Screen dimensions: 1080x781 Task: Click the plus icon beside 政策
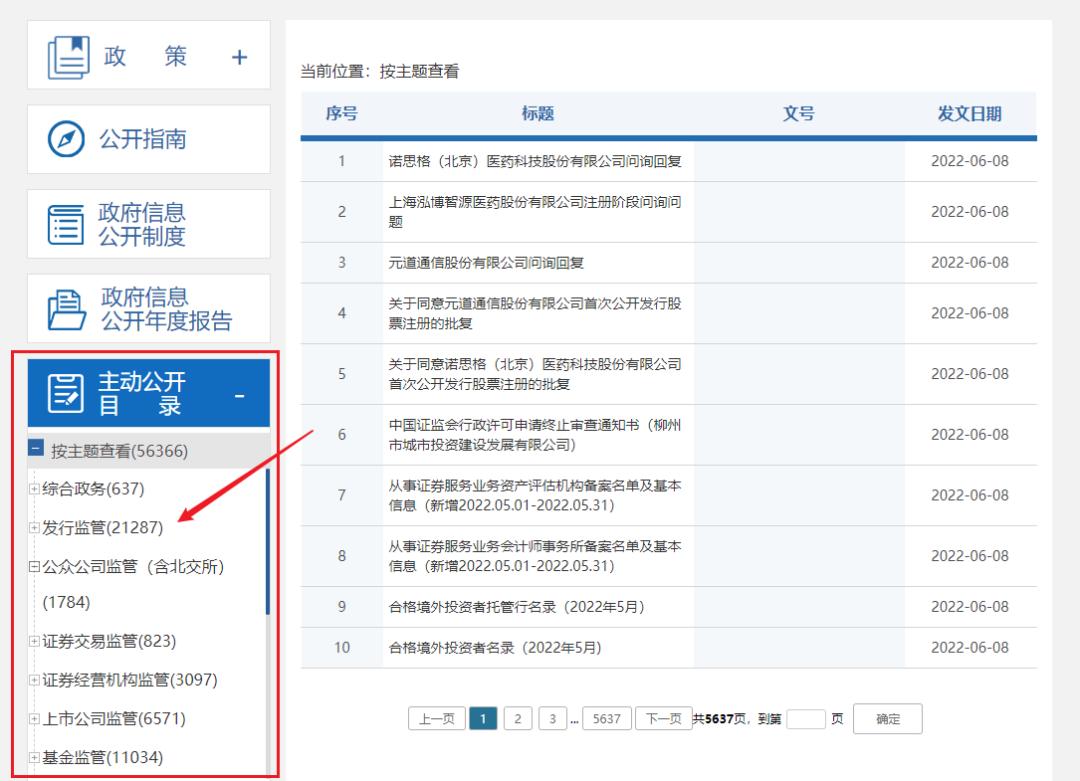pyautogui.click(x=239, y=57)
